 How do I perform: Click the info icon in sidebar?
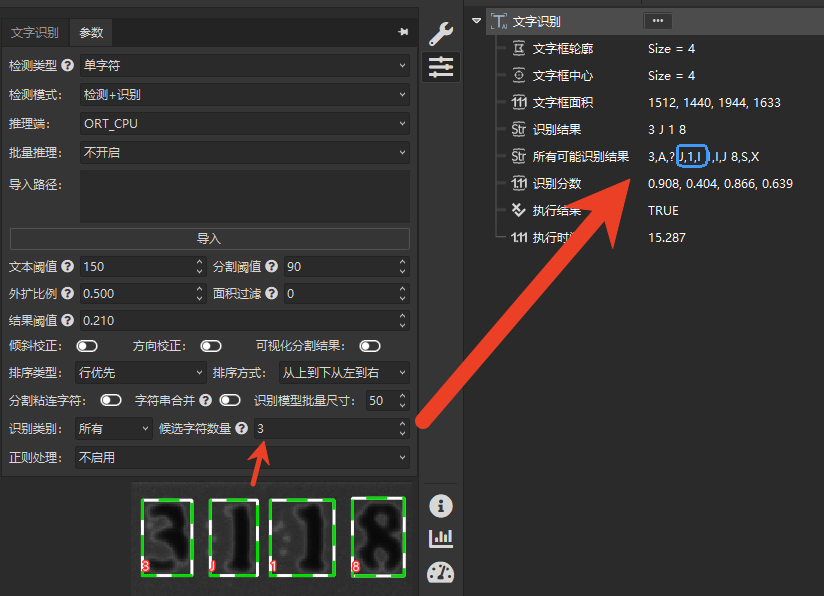[x=440, y=506]
